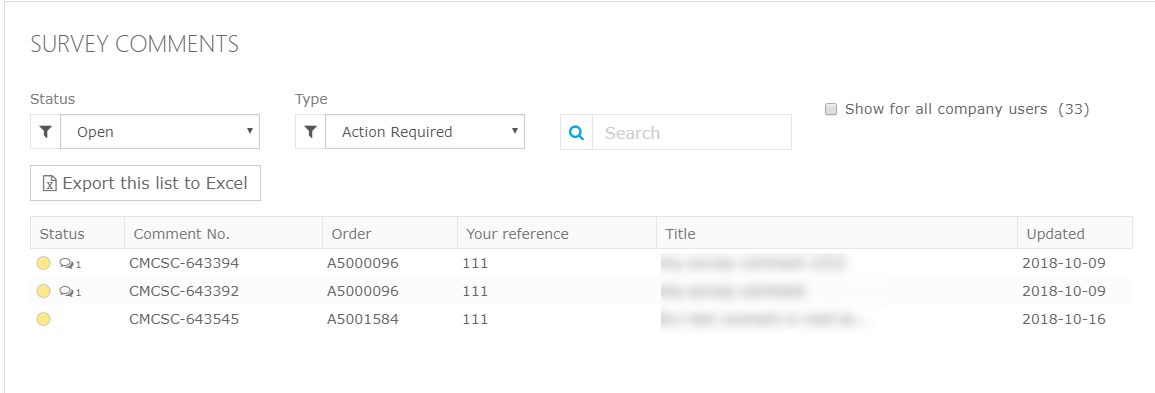Sort by the Updated column header
Screen dimensions: 1155x393
[x=1056, y=234]
